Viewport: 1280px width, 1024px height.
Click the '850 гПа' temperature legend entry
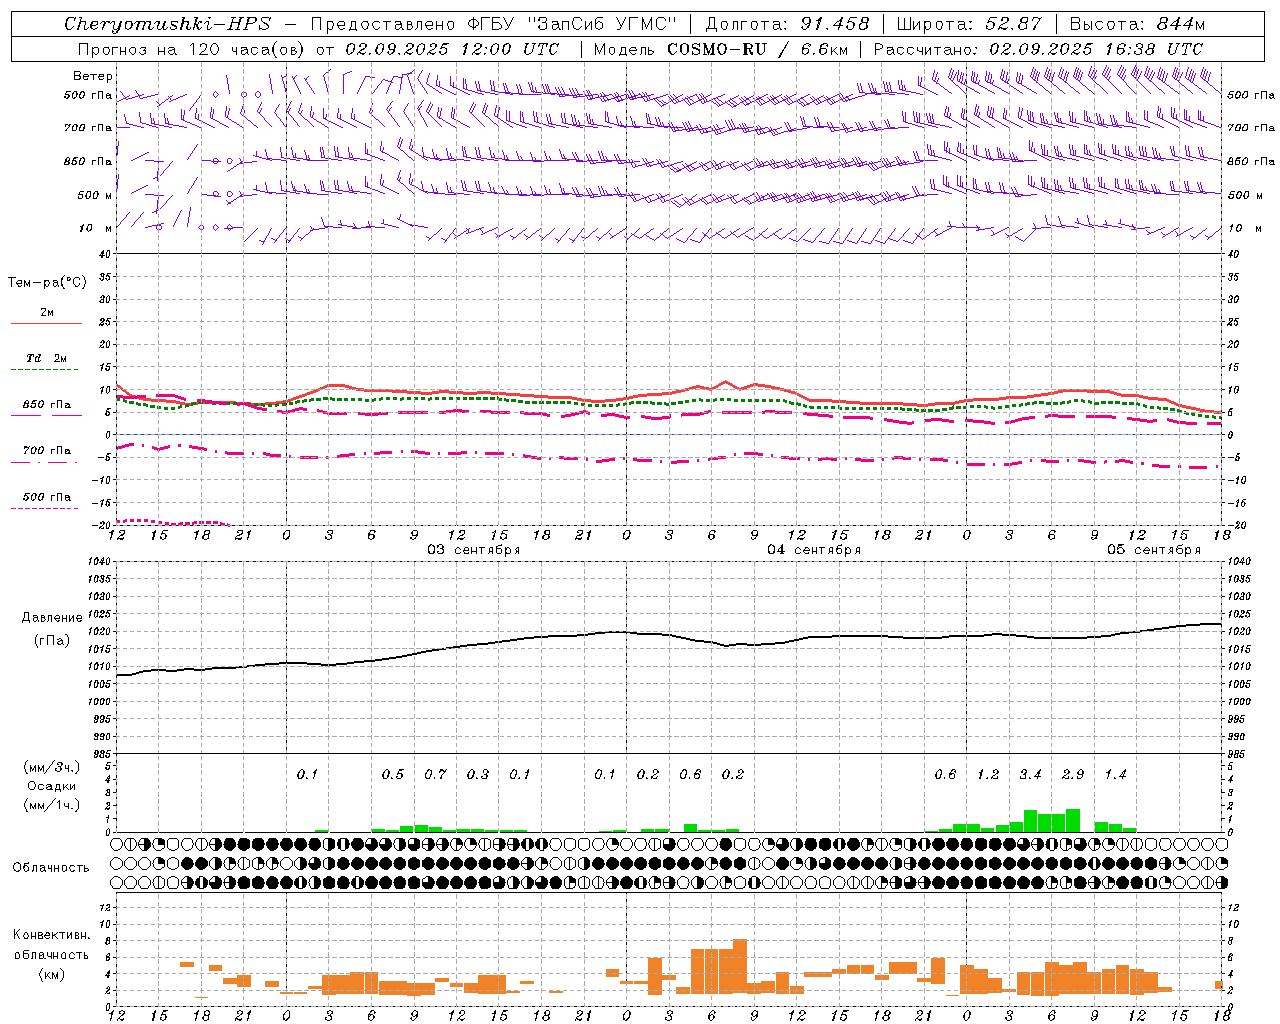[x=47, y=405]
